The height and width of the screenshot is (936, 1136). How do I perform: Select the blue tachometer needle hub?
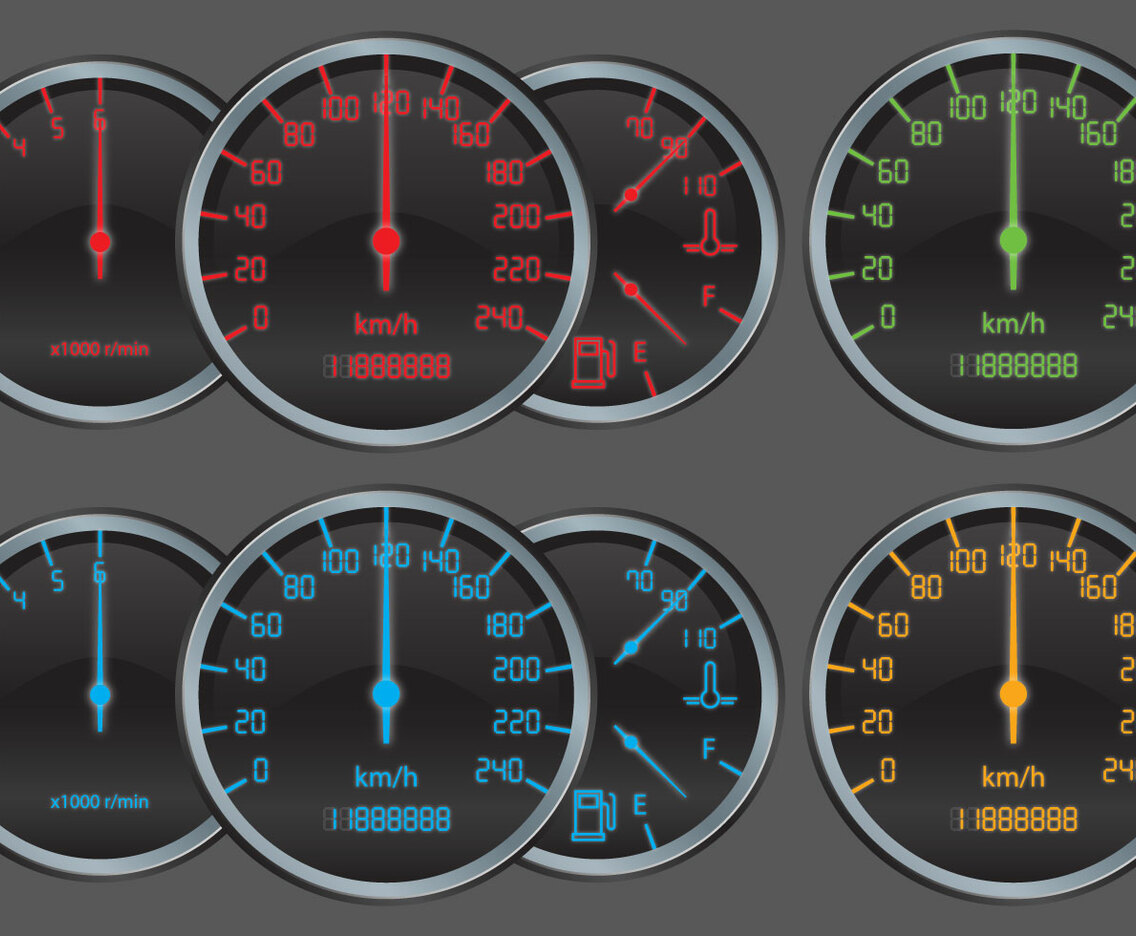pyautogui.click(x=99, y=693)
